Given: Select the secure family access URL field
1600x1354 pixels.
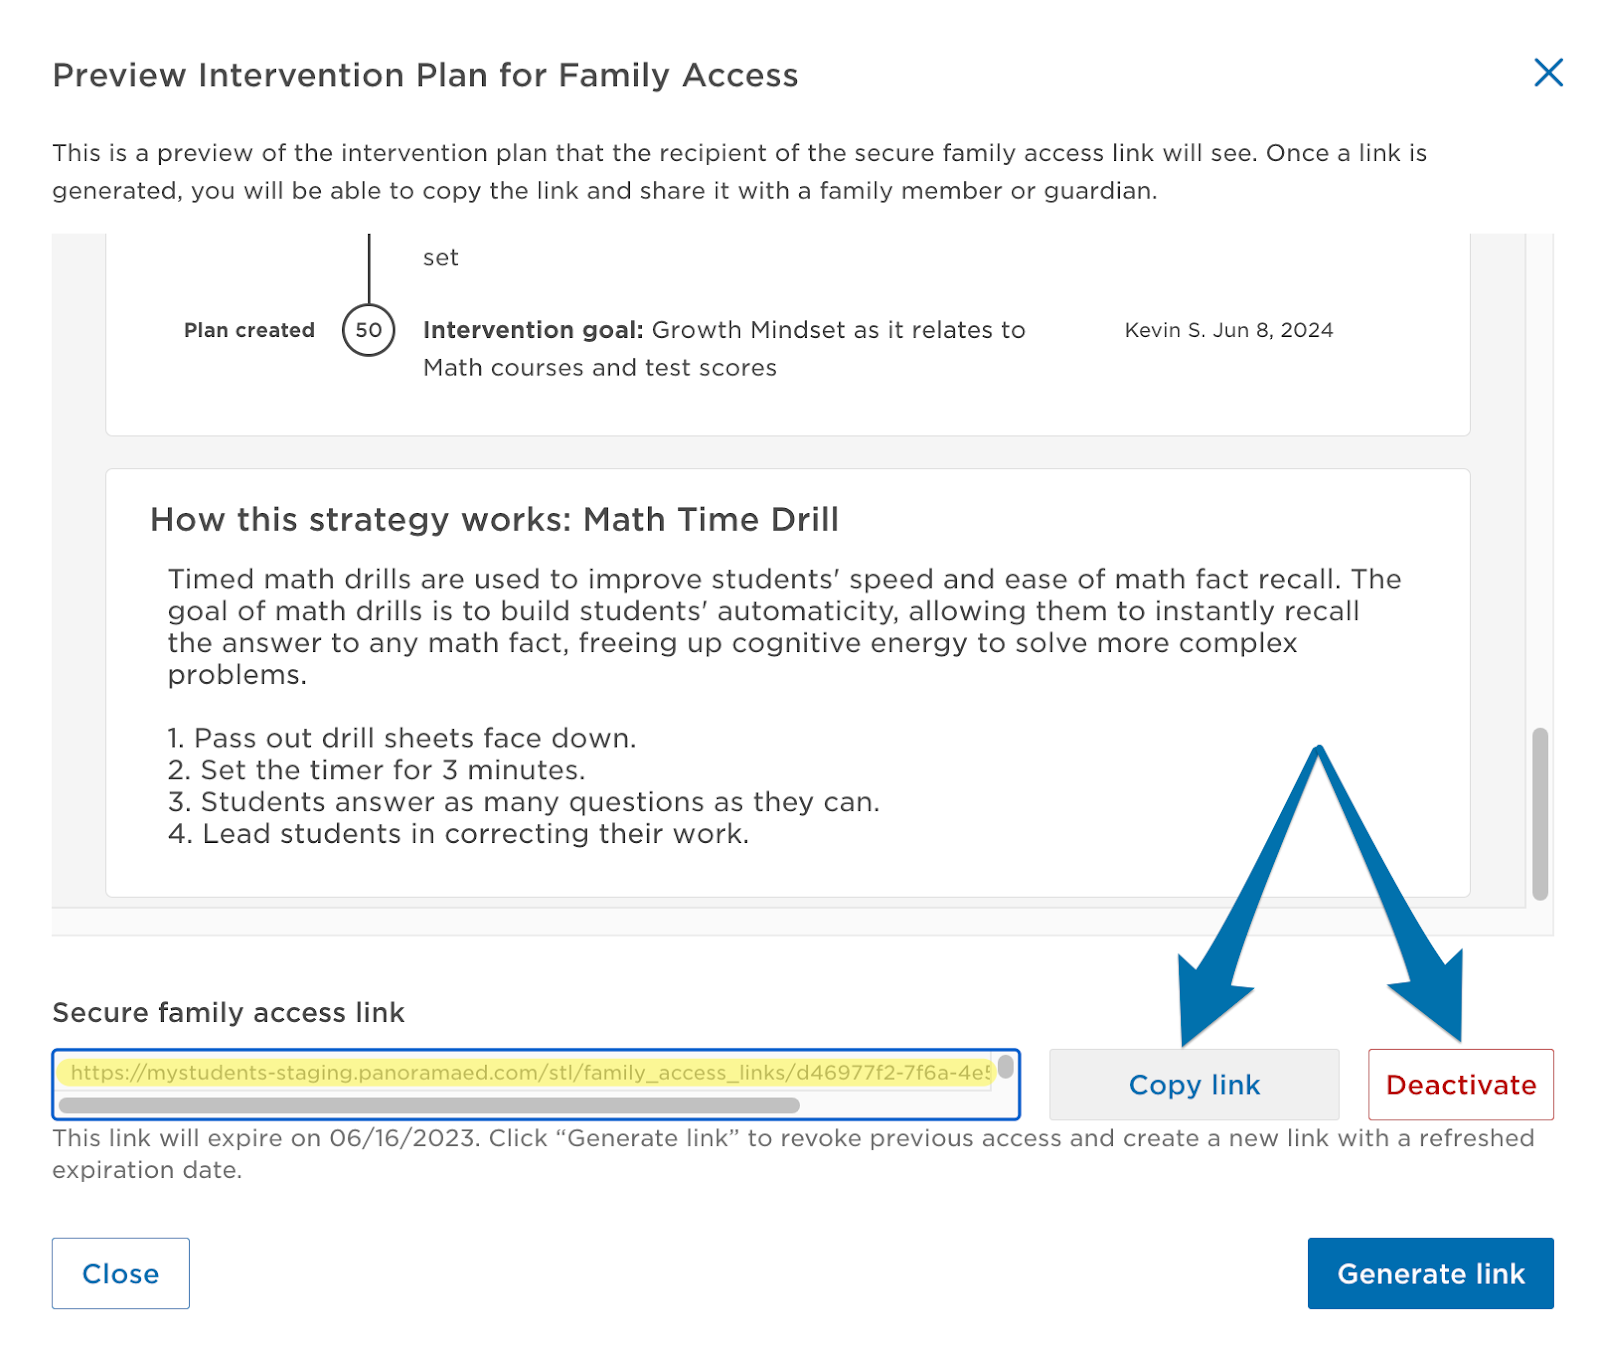Looking at the screenshot, I should click(x=528, y=1073).
